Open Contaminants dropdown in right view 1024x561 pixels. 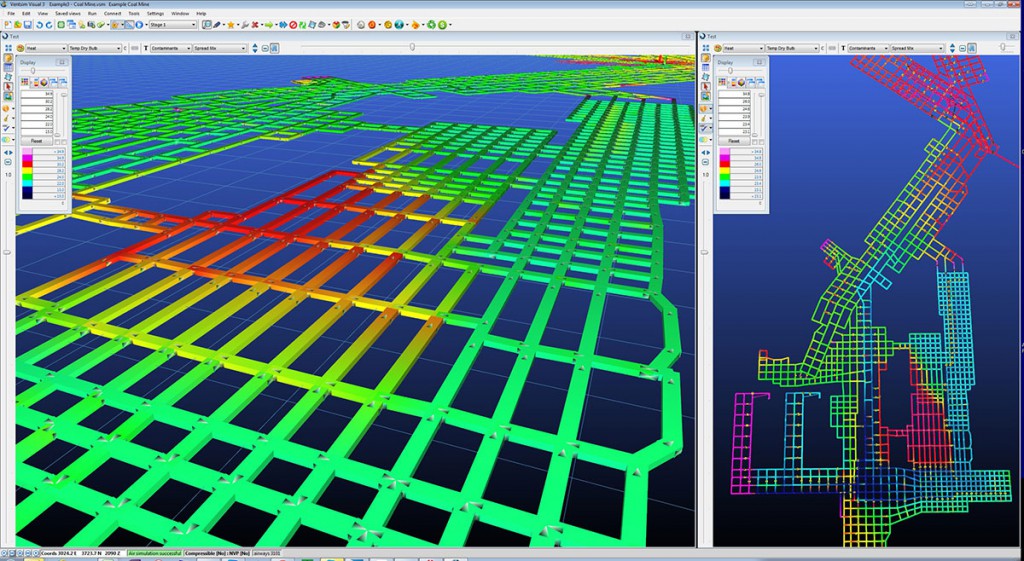point(869,48)
